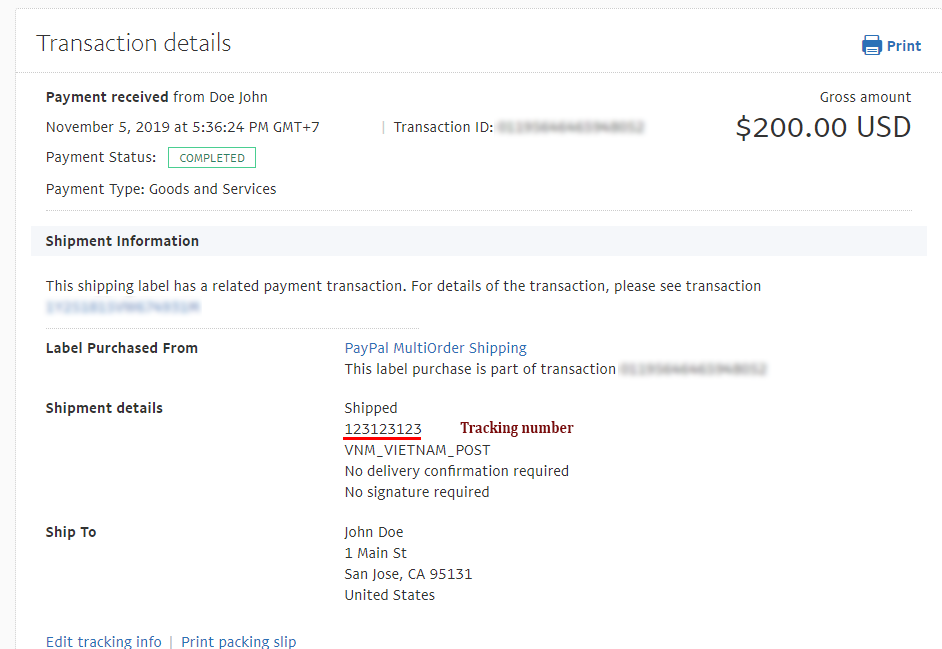Click 'Payment received' label

tap(107, 97)
